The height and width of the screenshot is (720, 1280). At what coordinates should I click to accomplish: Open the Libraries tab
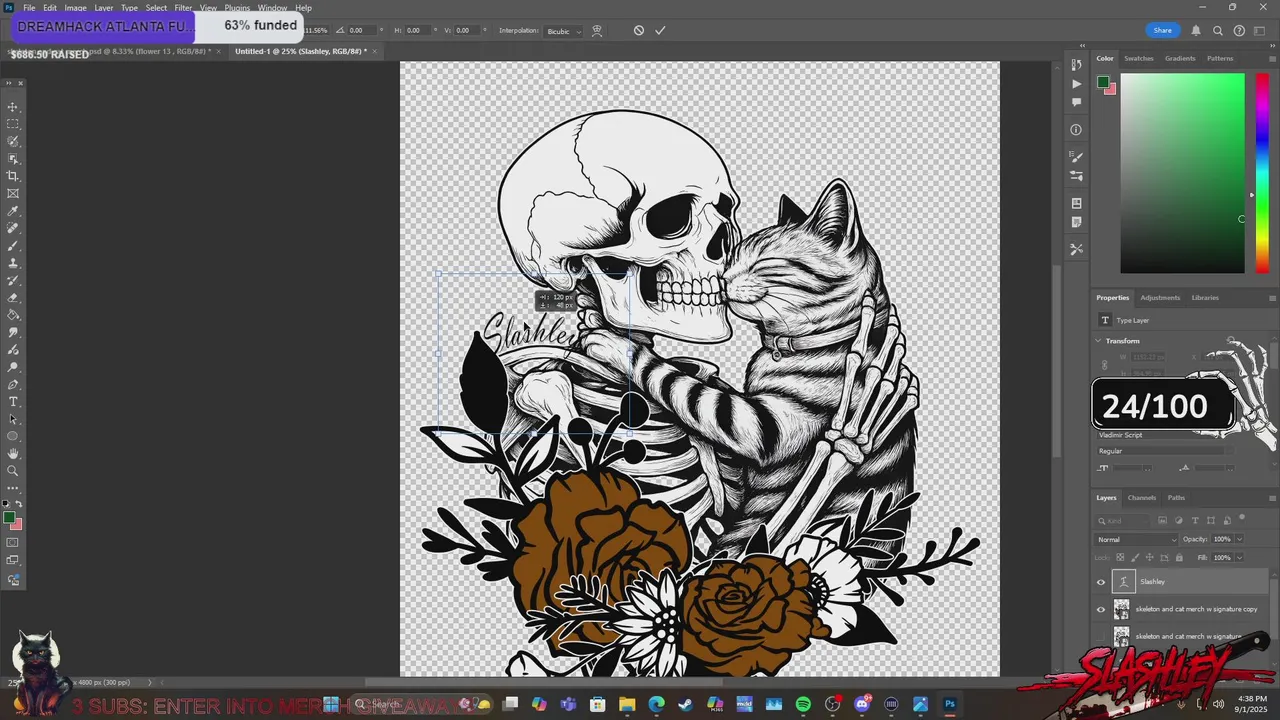(x=1205, y=298)
